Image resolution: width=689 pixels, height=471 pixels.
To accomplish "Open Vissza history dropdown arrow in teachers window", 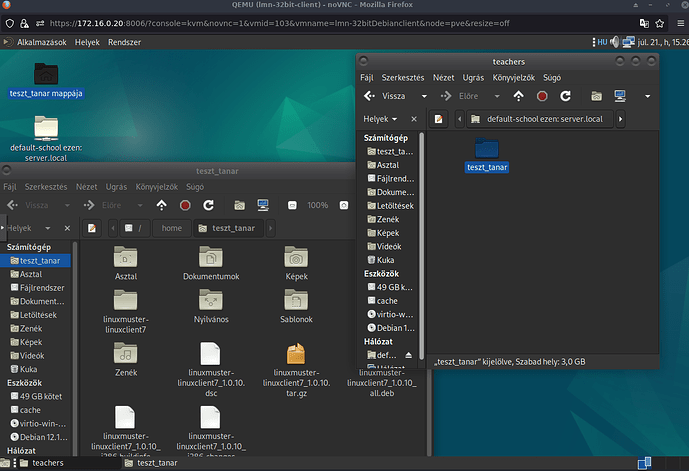I will 424,96.
